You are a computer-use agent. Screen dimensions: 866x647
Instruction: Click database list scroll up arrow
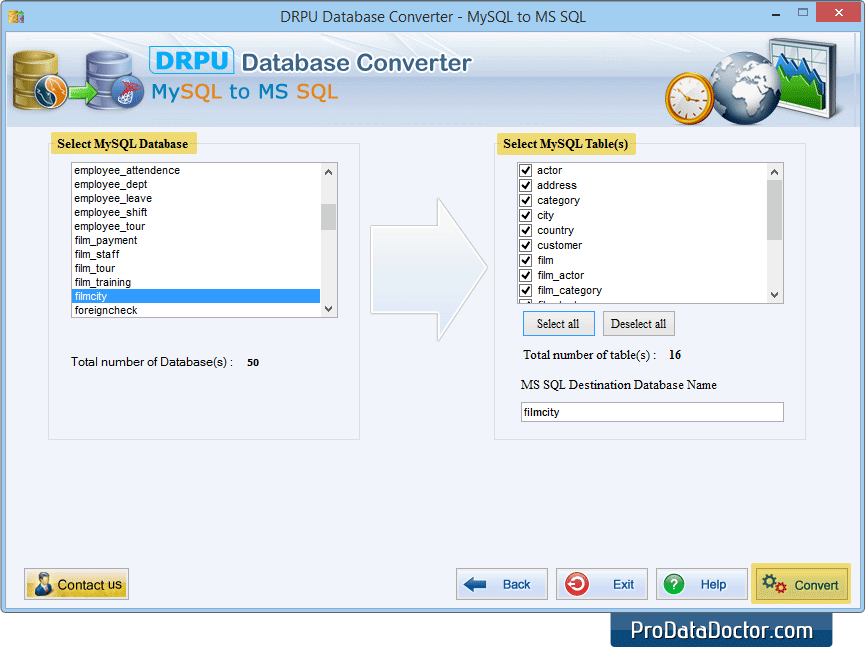click(x=329, y=172)
